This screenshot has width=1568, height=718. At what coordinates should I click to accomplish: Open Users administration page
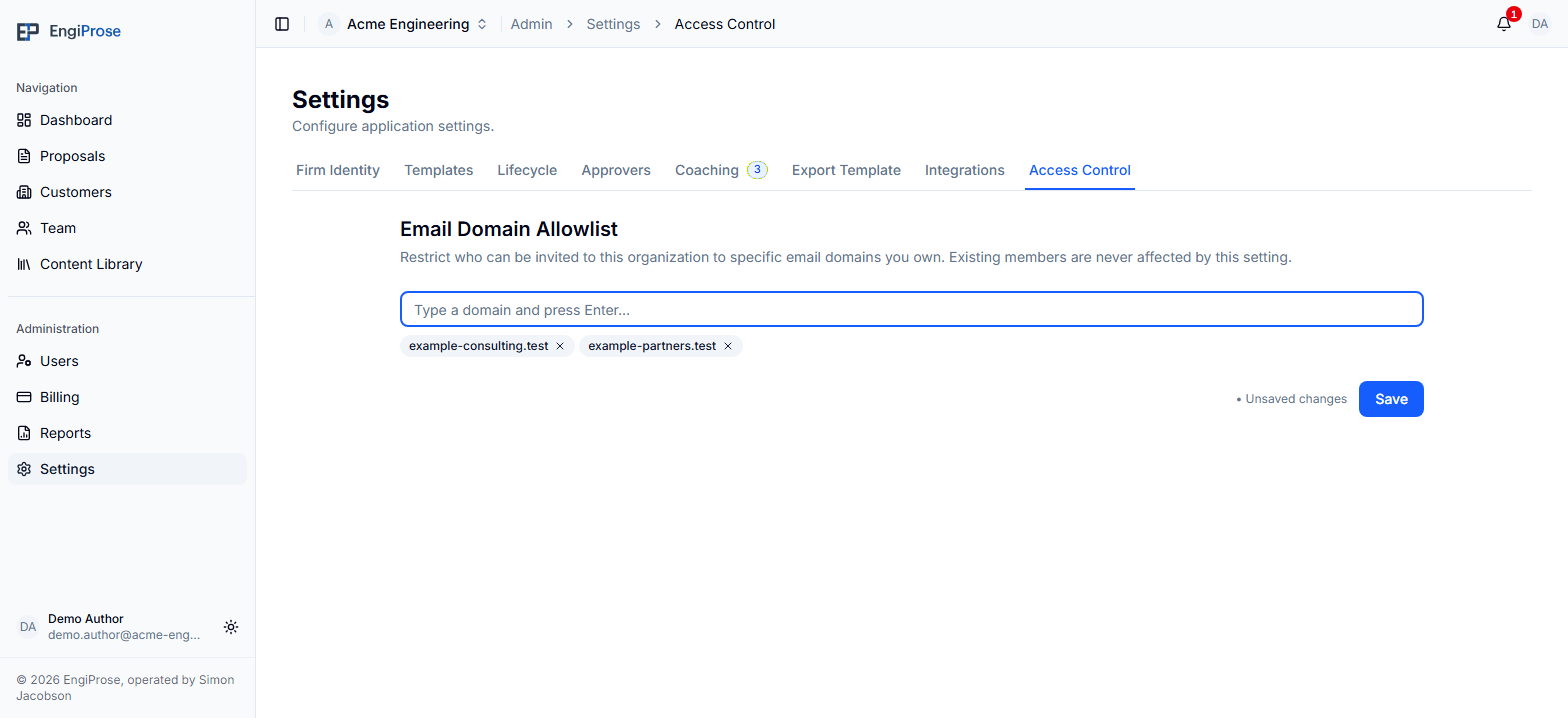click(x=127, y=361)
